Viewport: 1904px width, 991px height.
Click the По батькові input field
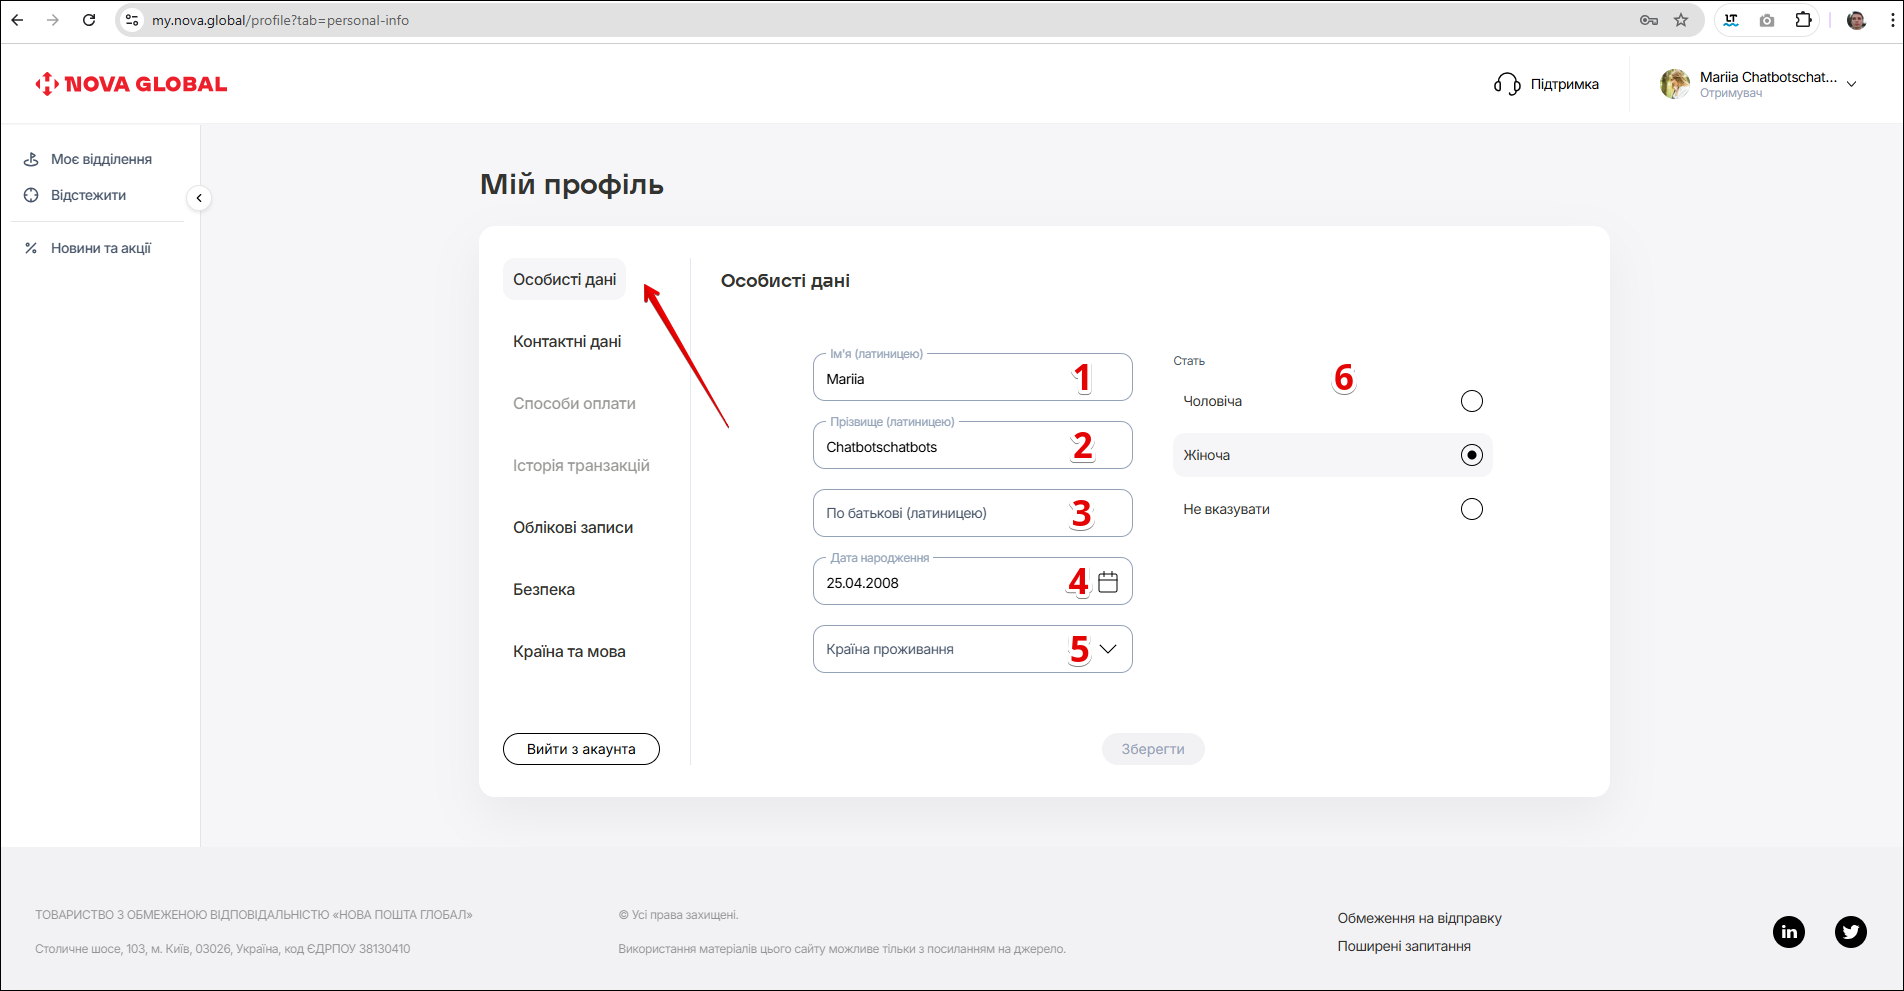(x=940, y=513)
